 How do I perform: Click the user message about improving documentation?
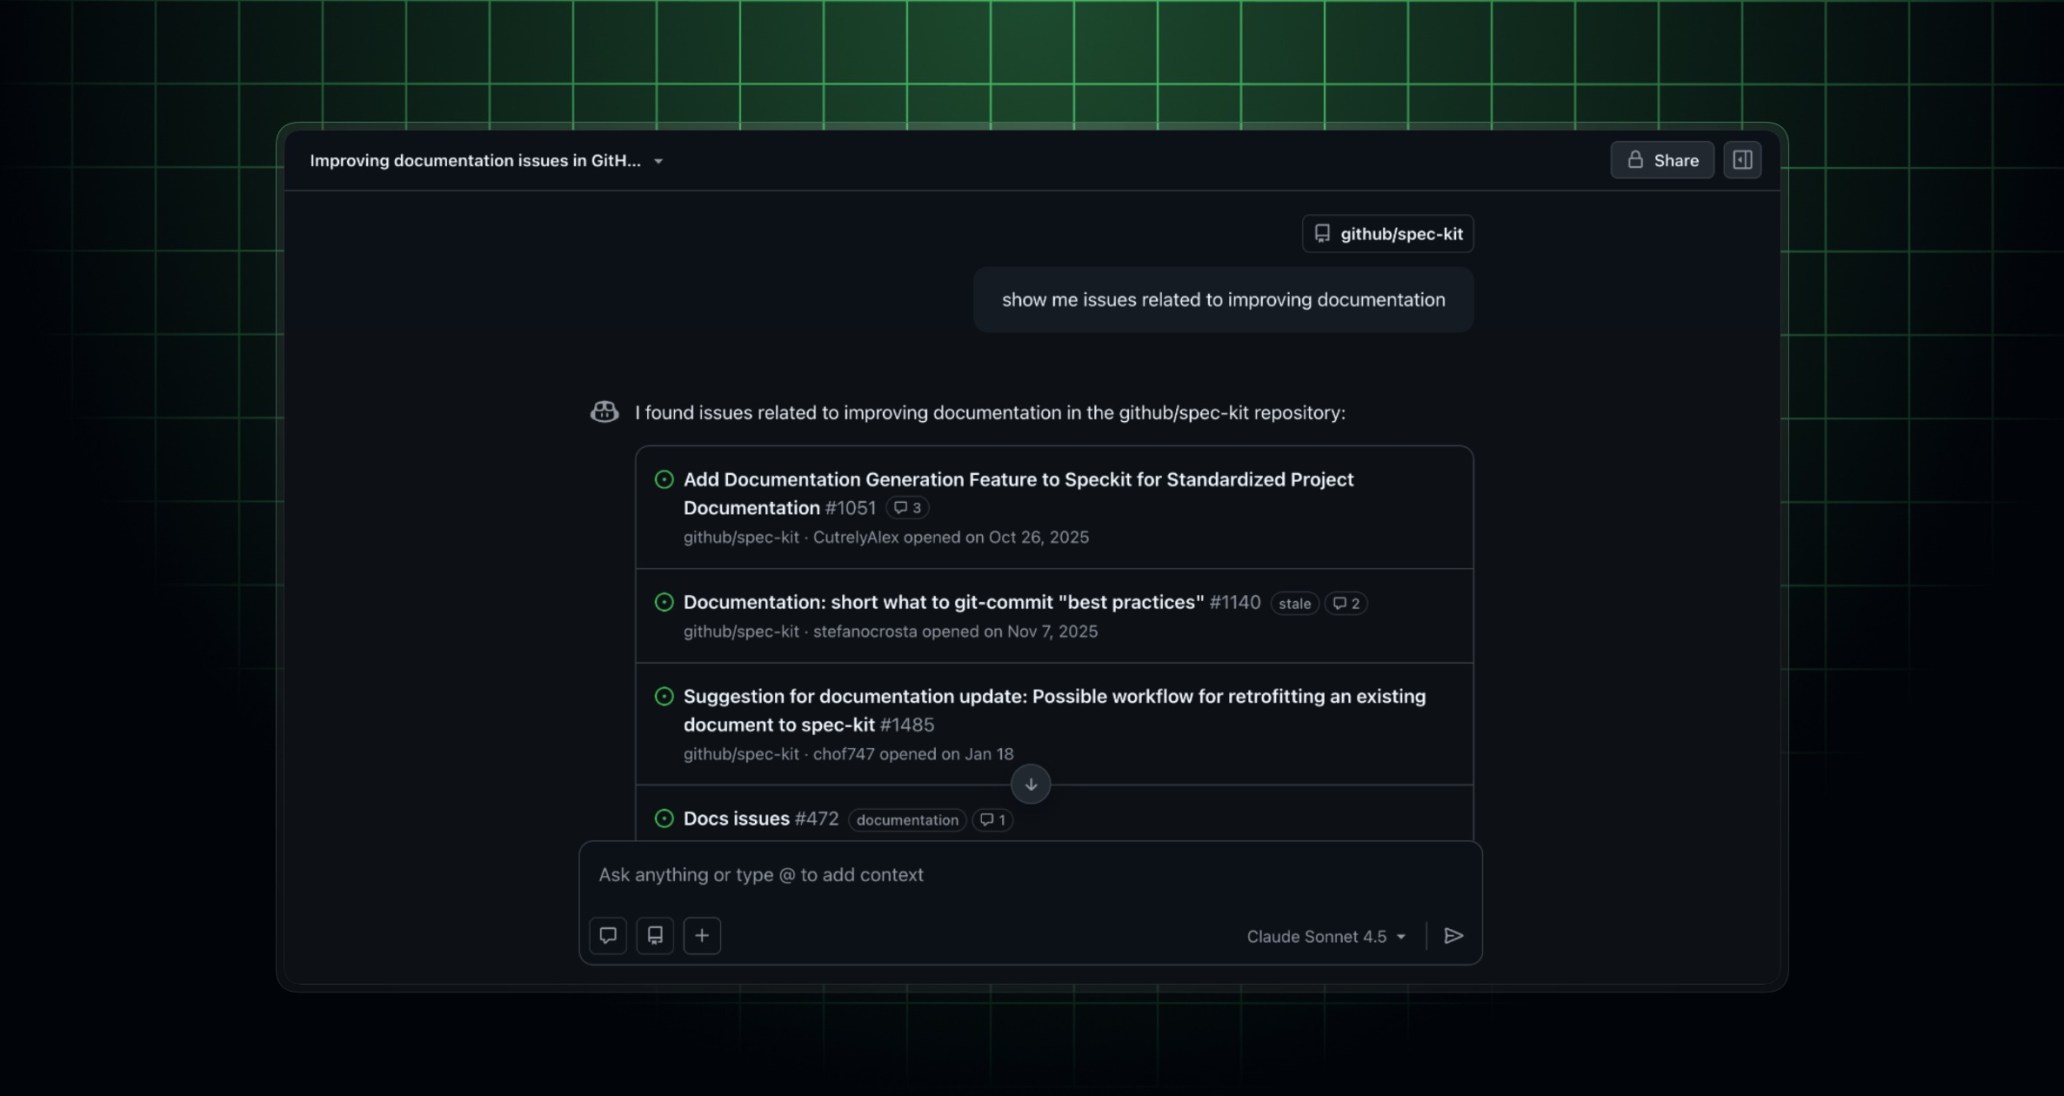[1223, 300]
